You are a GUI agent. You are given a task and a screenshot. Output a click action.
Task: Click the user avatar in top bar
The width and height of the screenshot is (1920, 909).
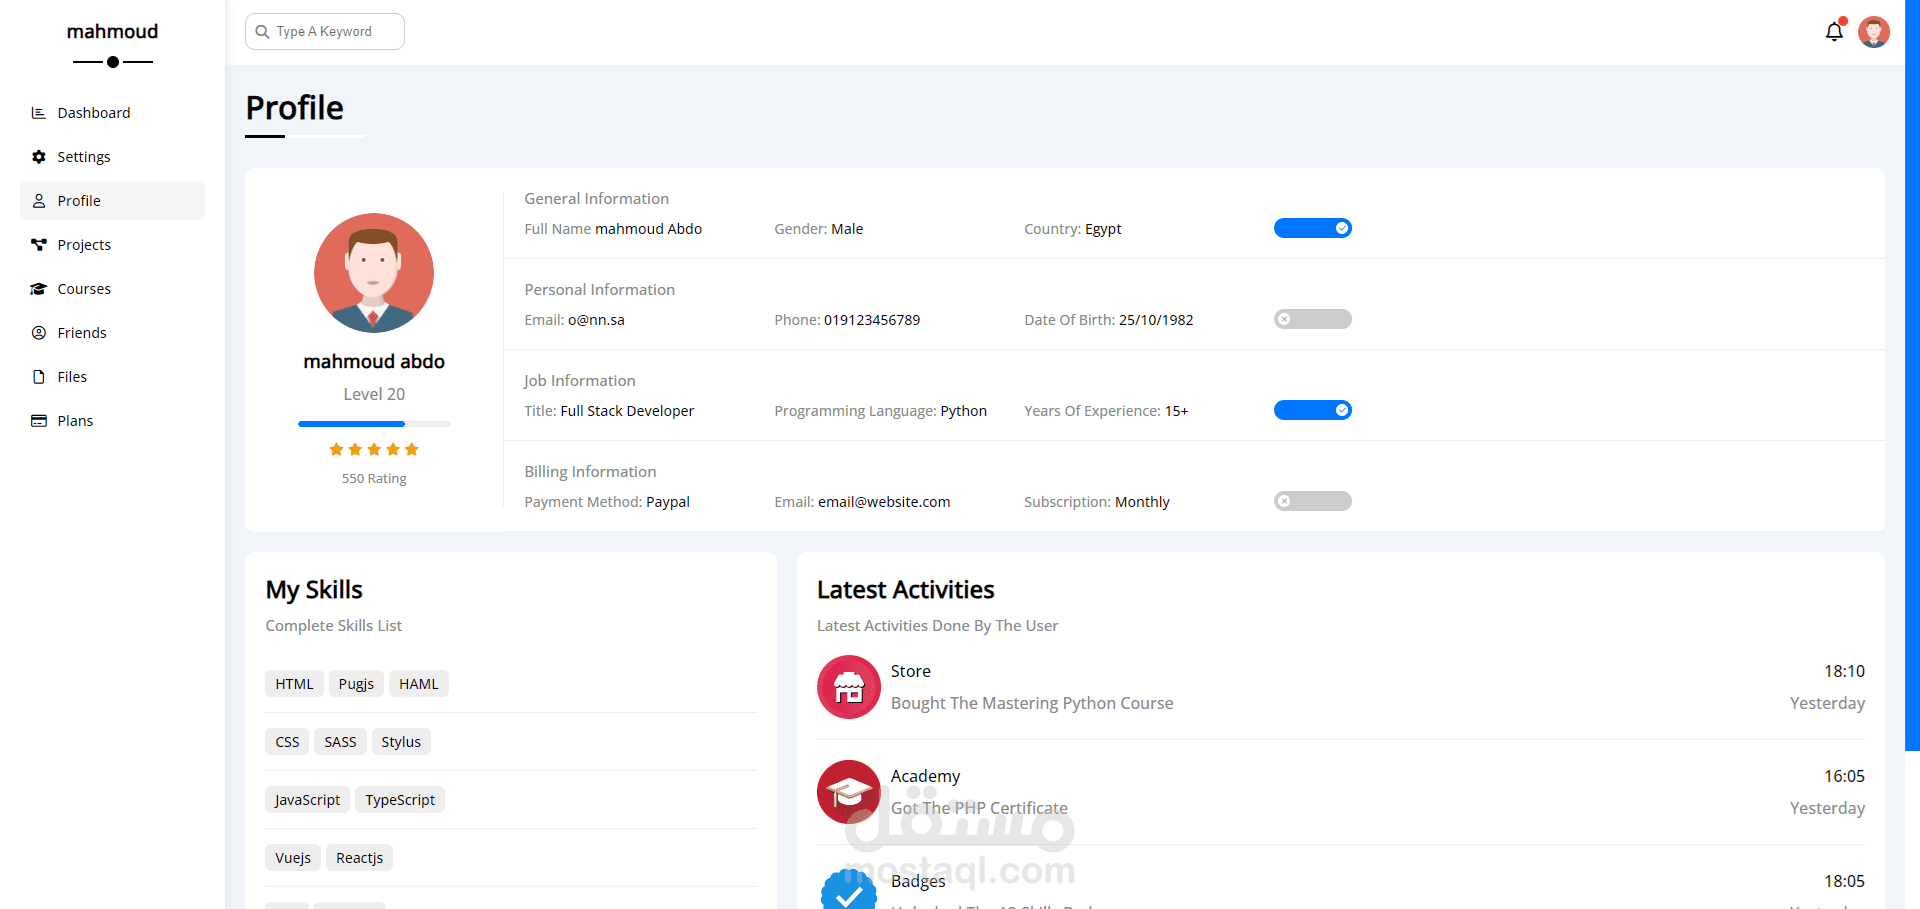point(1874,32)
